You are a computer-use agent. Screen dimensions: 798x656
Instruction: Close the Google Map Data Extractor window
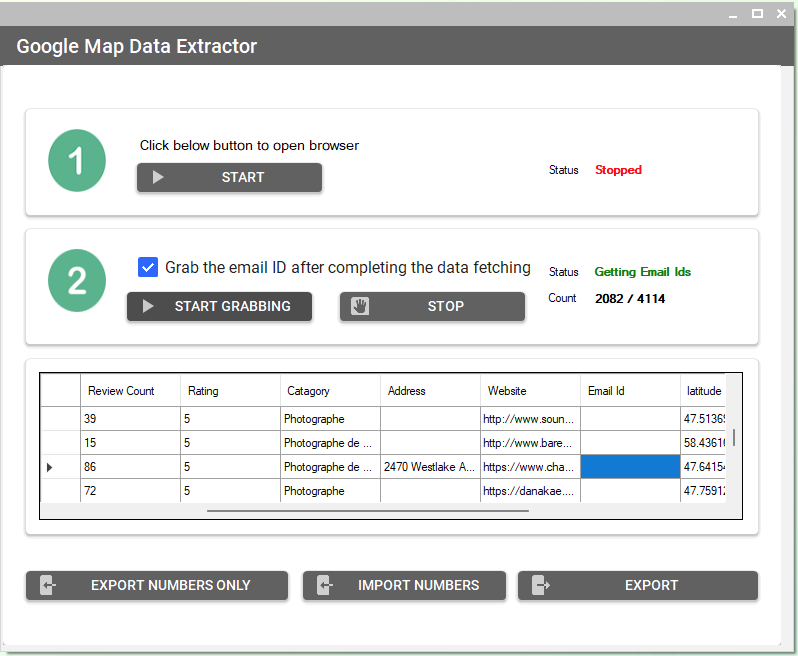point(782,14)
